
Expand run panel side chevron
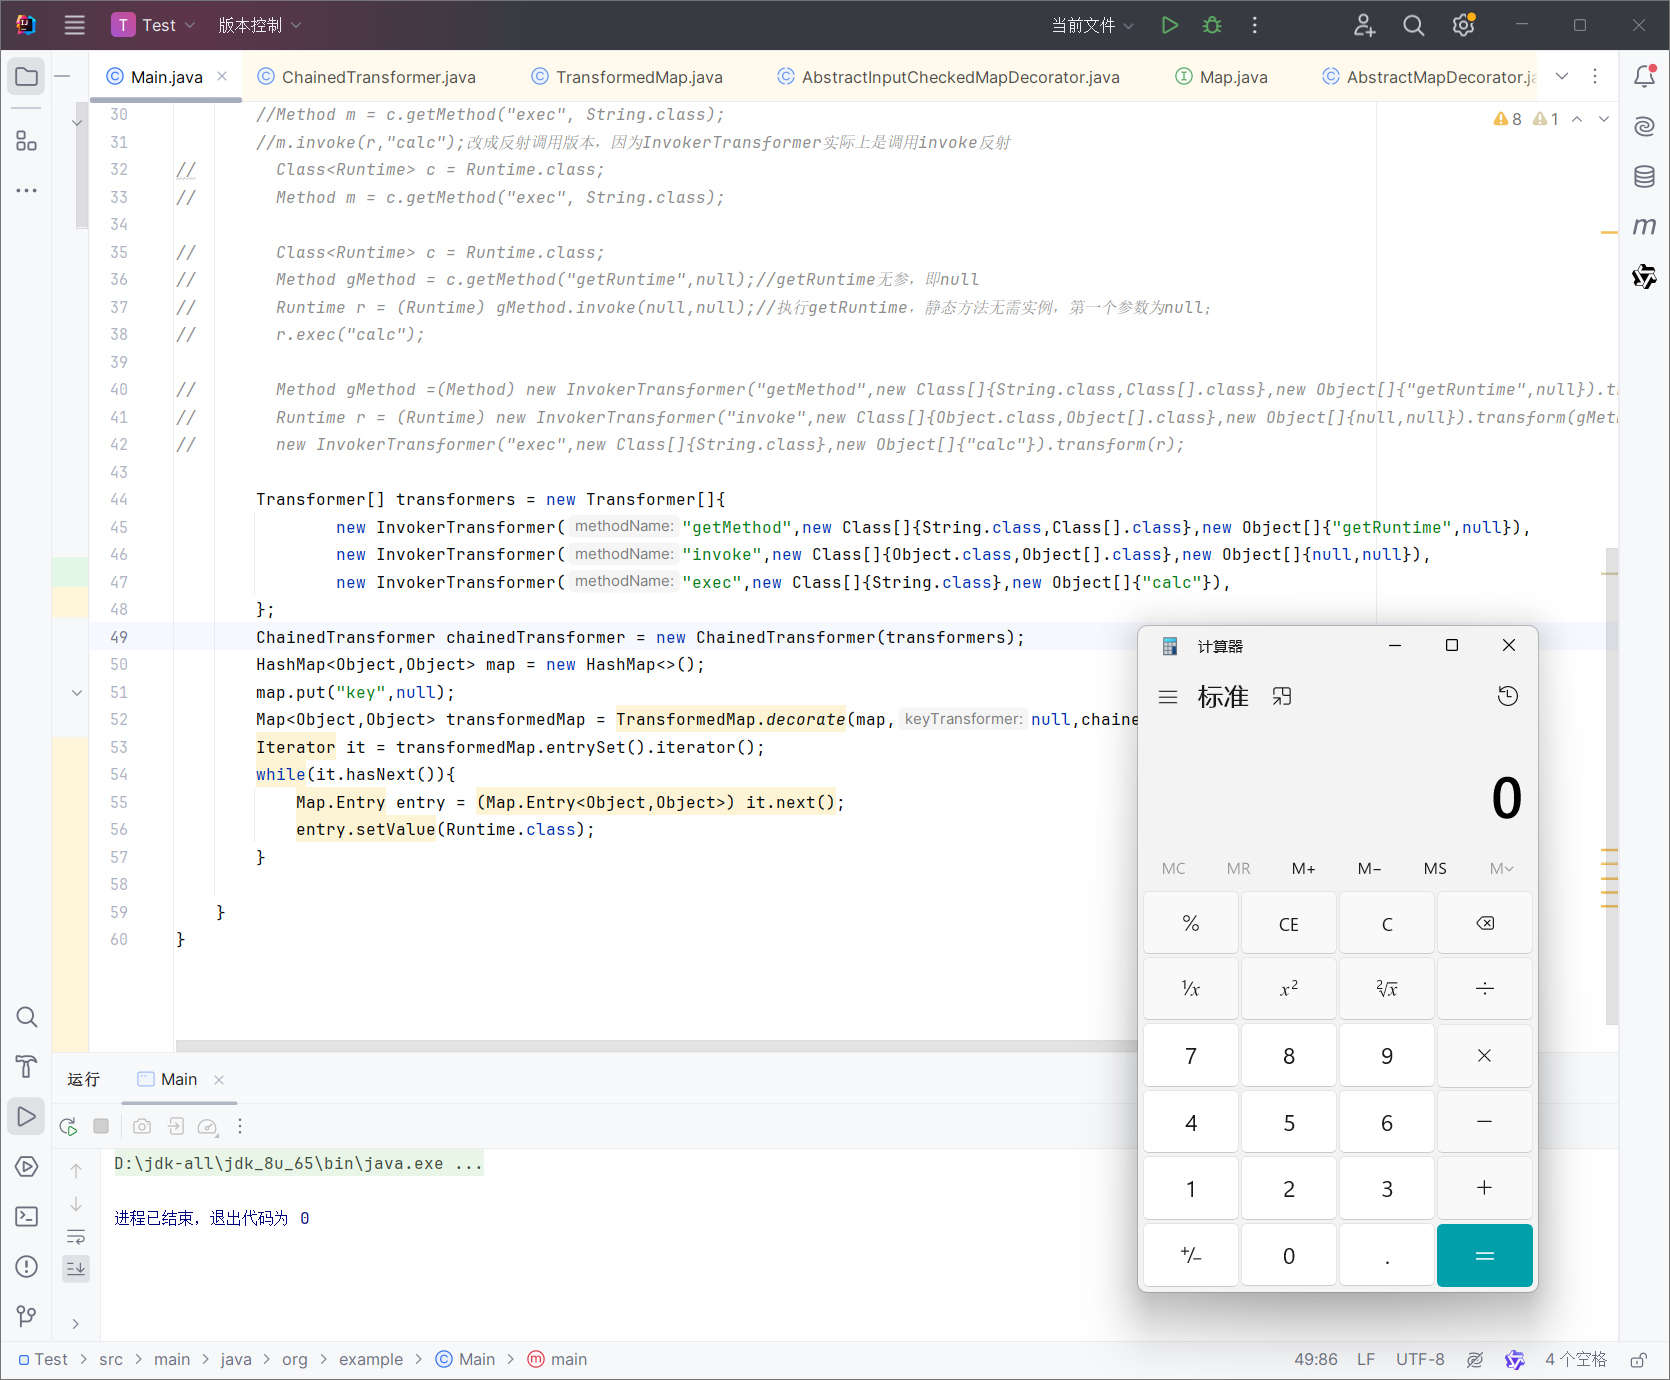pos(76,1324)
